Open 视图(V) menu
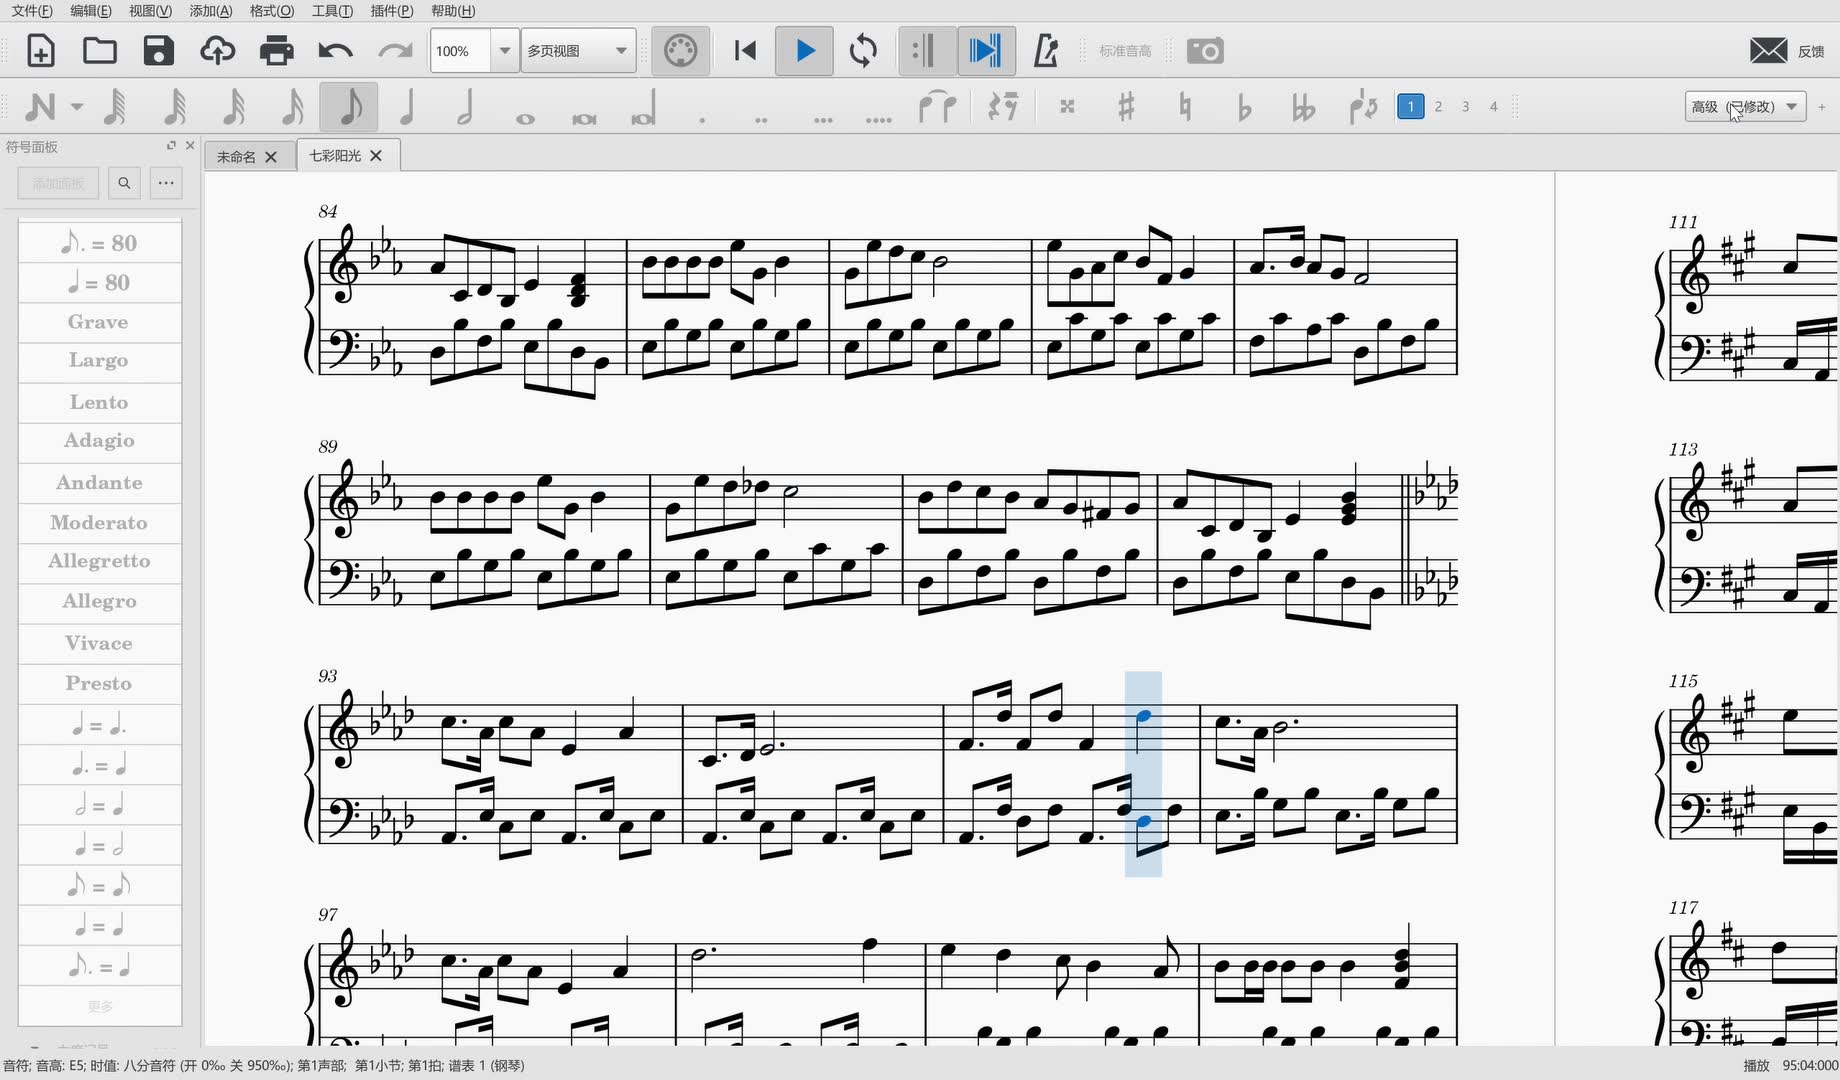The width and height of the screenshot is (1840, 1080). tap(150, 11)
